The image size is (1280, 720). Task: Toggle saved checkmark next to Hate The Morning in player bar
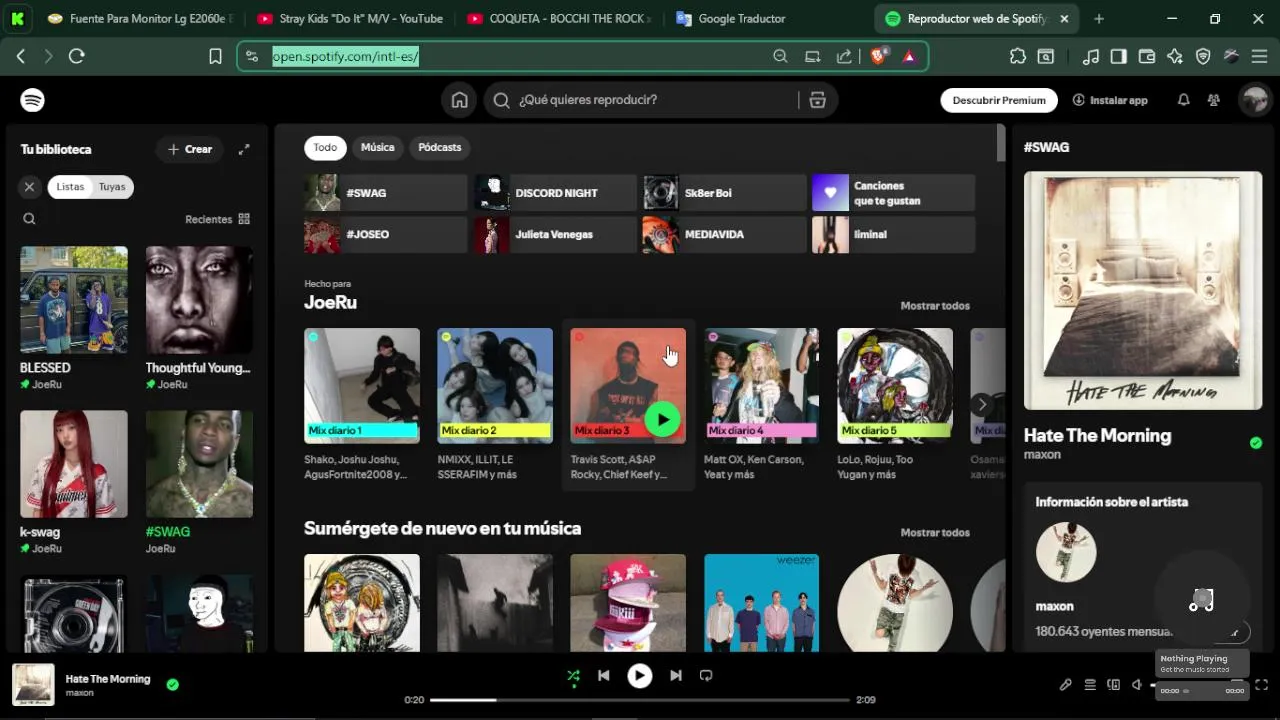(173, 685)
